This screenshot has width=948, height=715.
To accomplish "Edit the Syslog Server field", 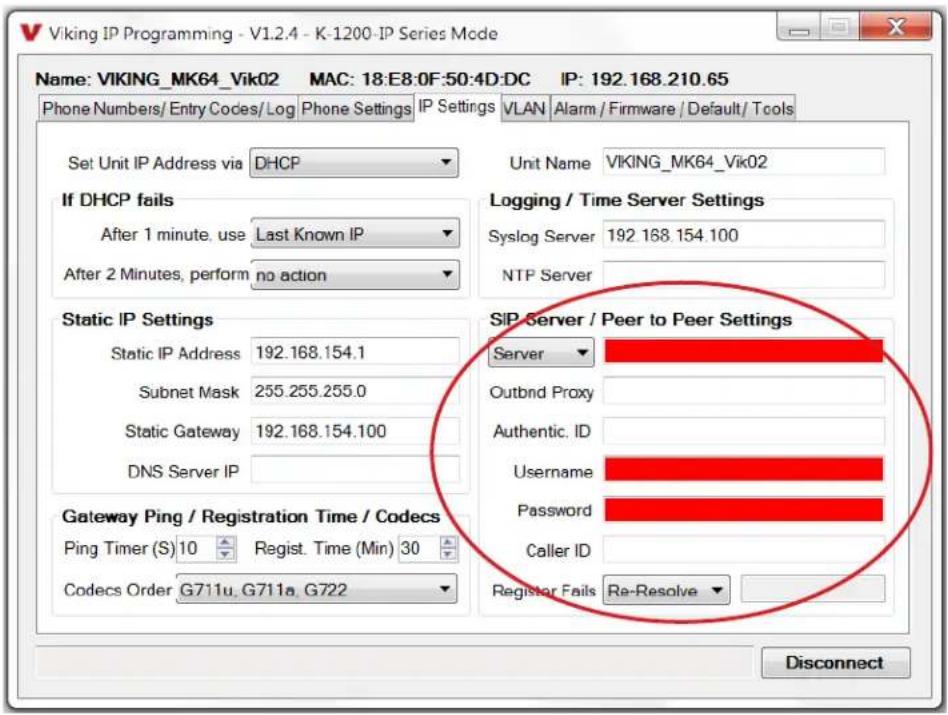I will pos(744,235).
